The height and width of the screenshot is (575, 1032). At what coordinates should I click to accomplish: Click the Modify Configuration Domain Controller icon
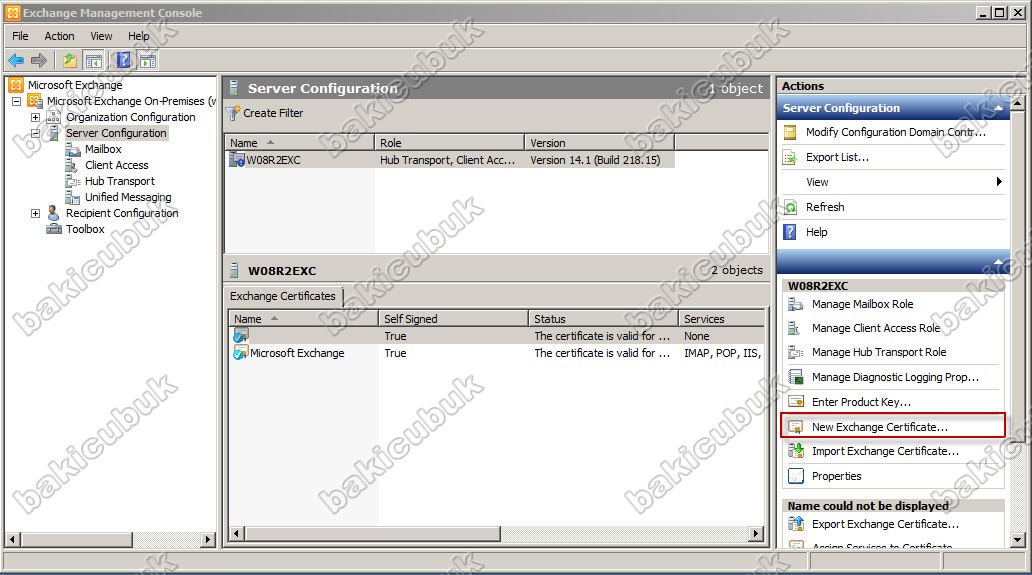click(790, 132)
